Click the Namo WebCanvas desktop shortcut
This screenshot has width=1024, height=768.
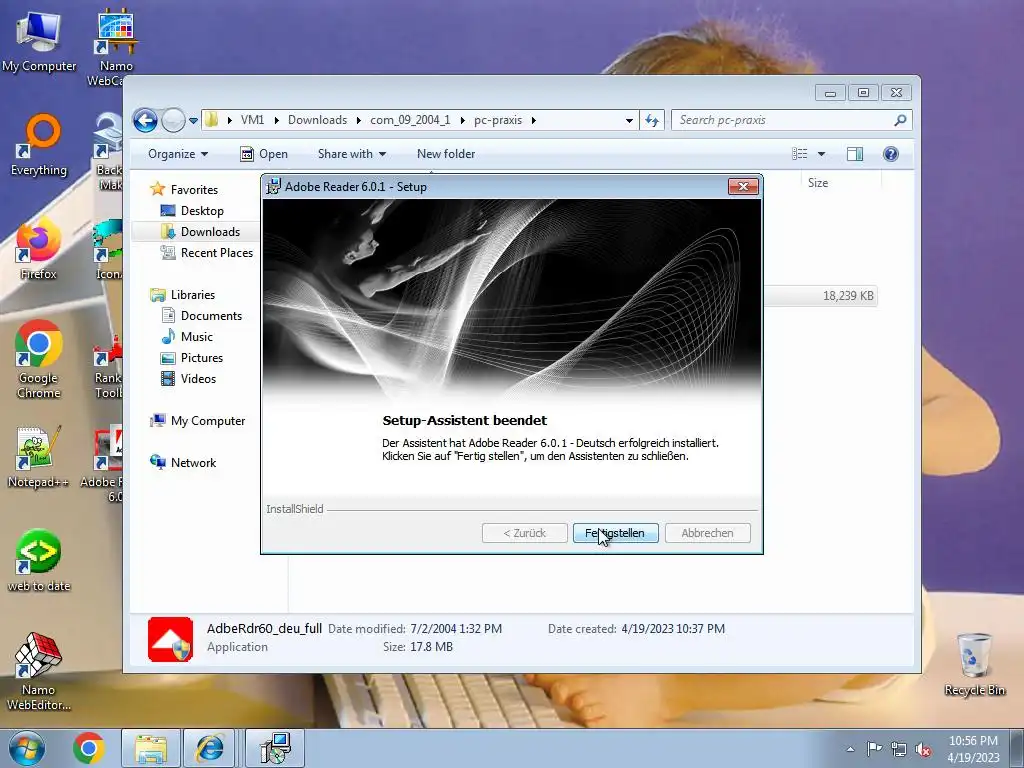(115, 49)
